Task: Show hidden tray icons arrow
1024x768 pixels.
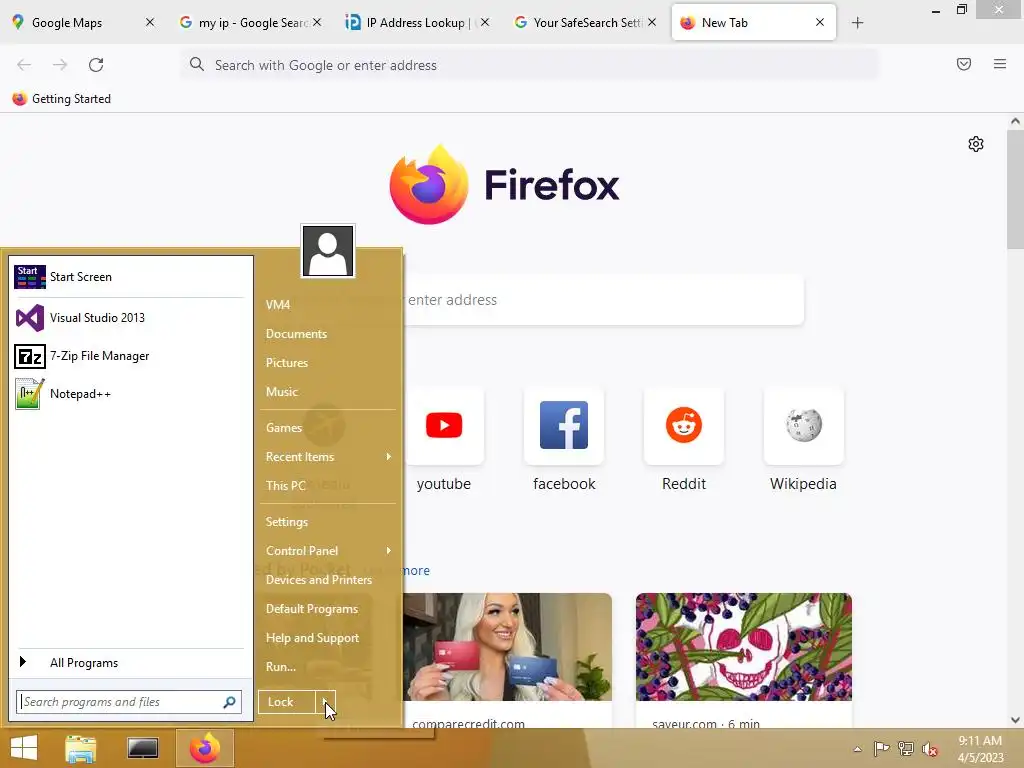Action: pyautogui.click(x=857, y=749)
